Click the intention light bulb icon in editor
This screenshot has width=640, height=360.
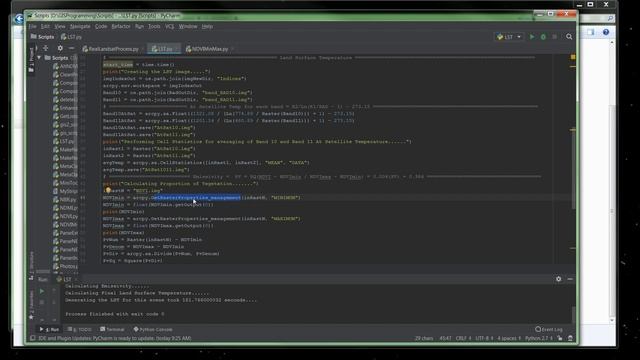pyautogui.click(x=108, y=190)
